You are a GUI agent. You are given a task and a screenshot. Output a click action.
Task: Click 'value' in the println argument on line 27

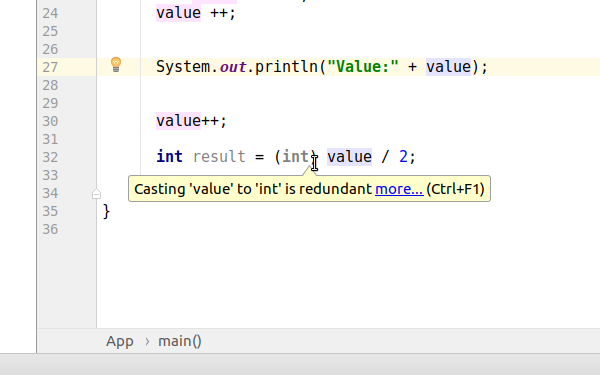[x=448, y=67]
